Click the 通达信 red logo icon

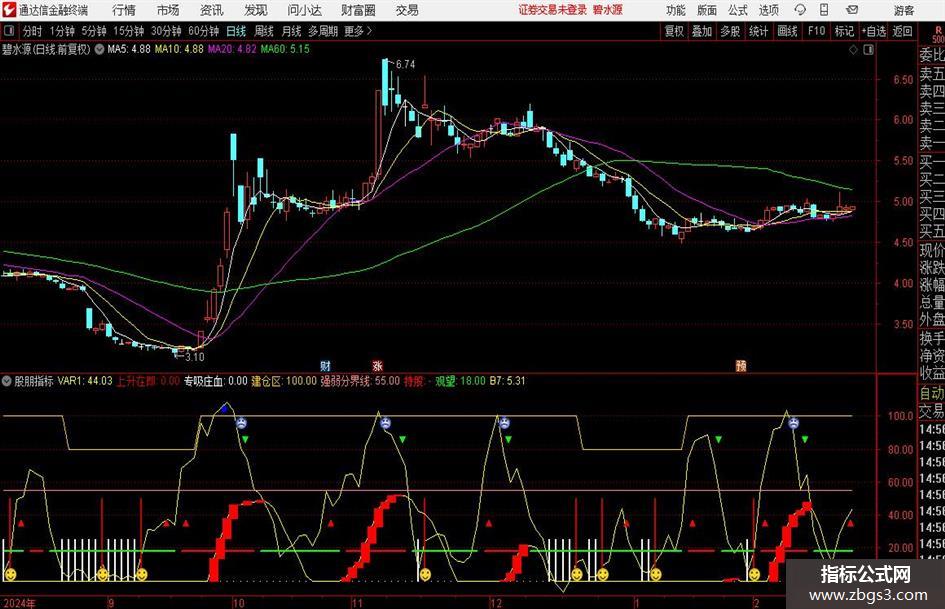coord(9,10)
